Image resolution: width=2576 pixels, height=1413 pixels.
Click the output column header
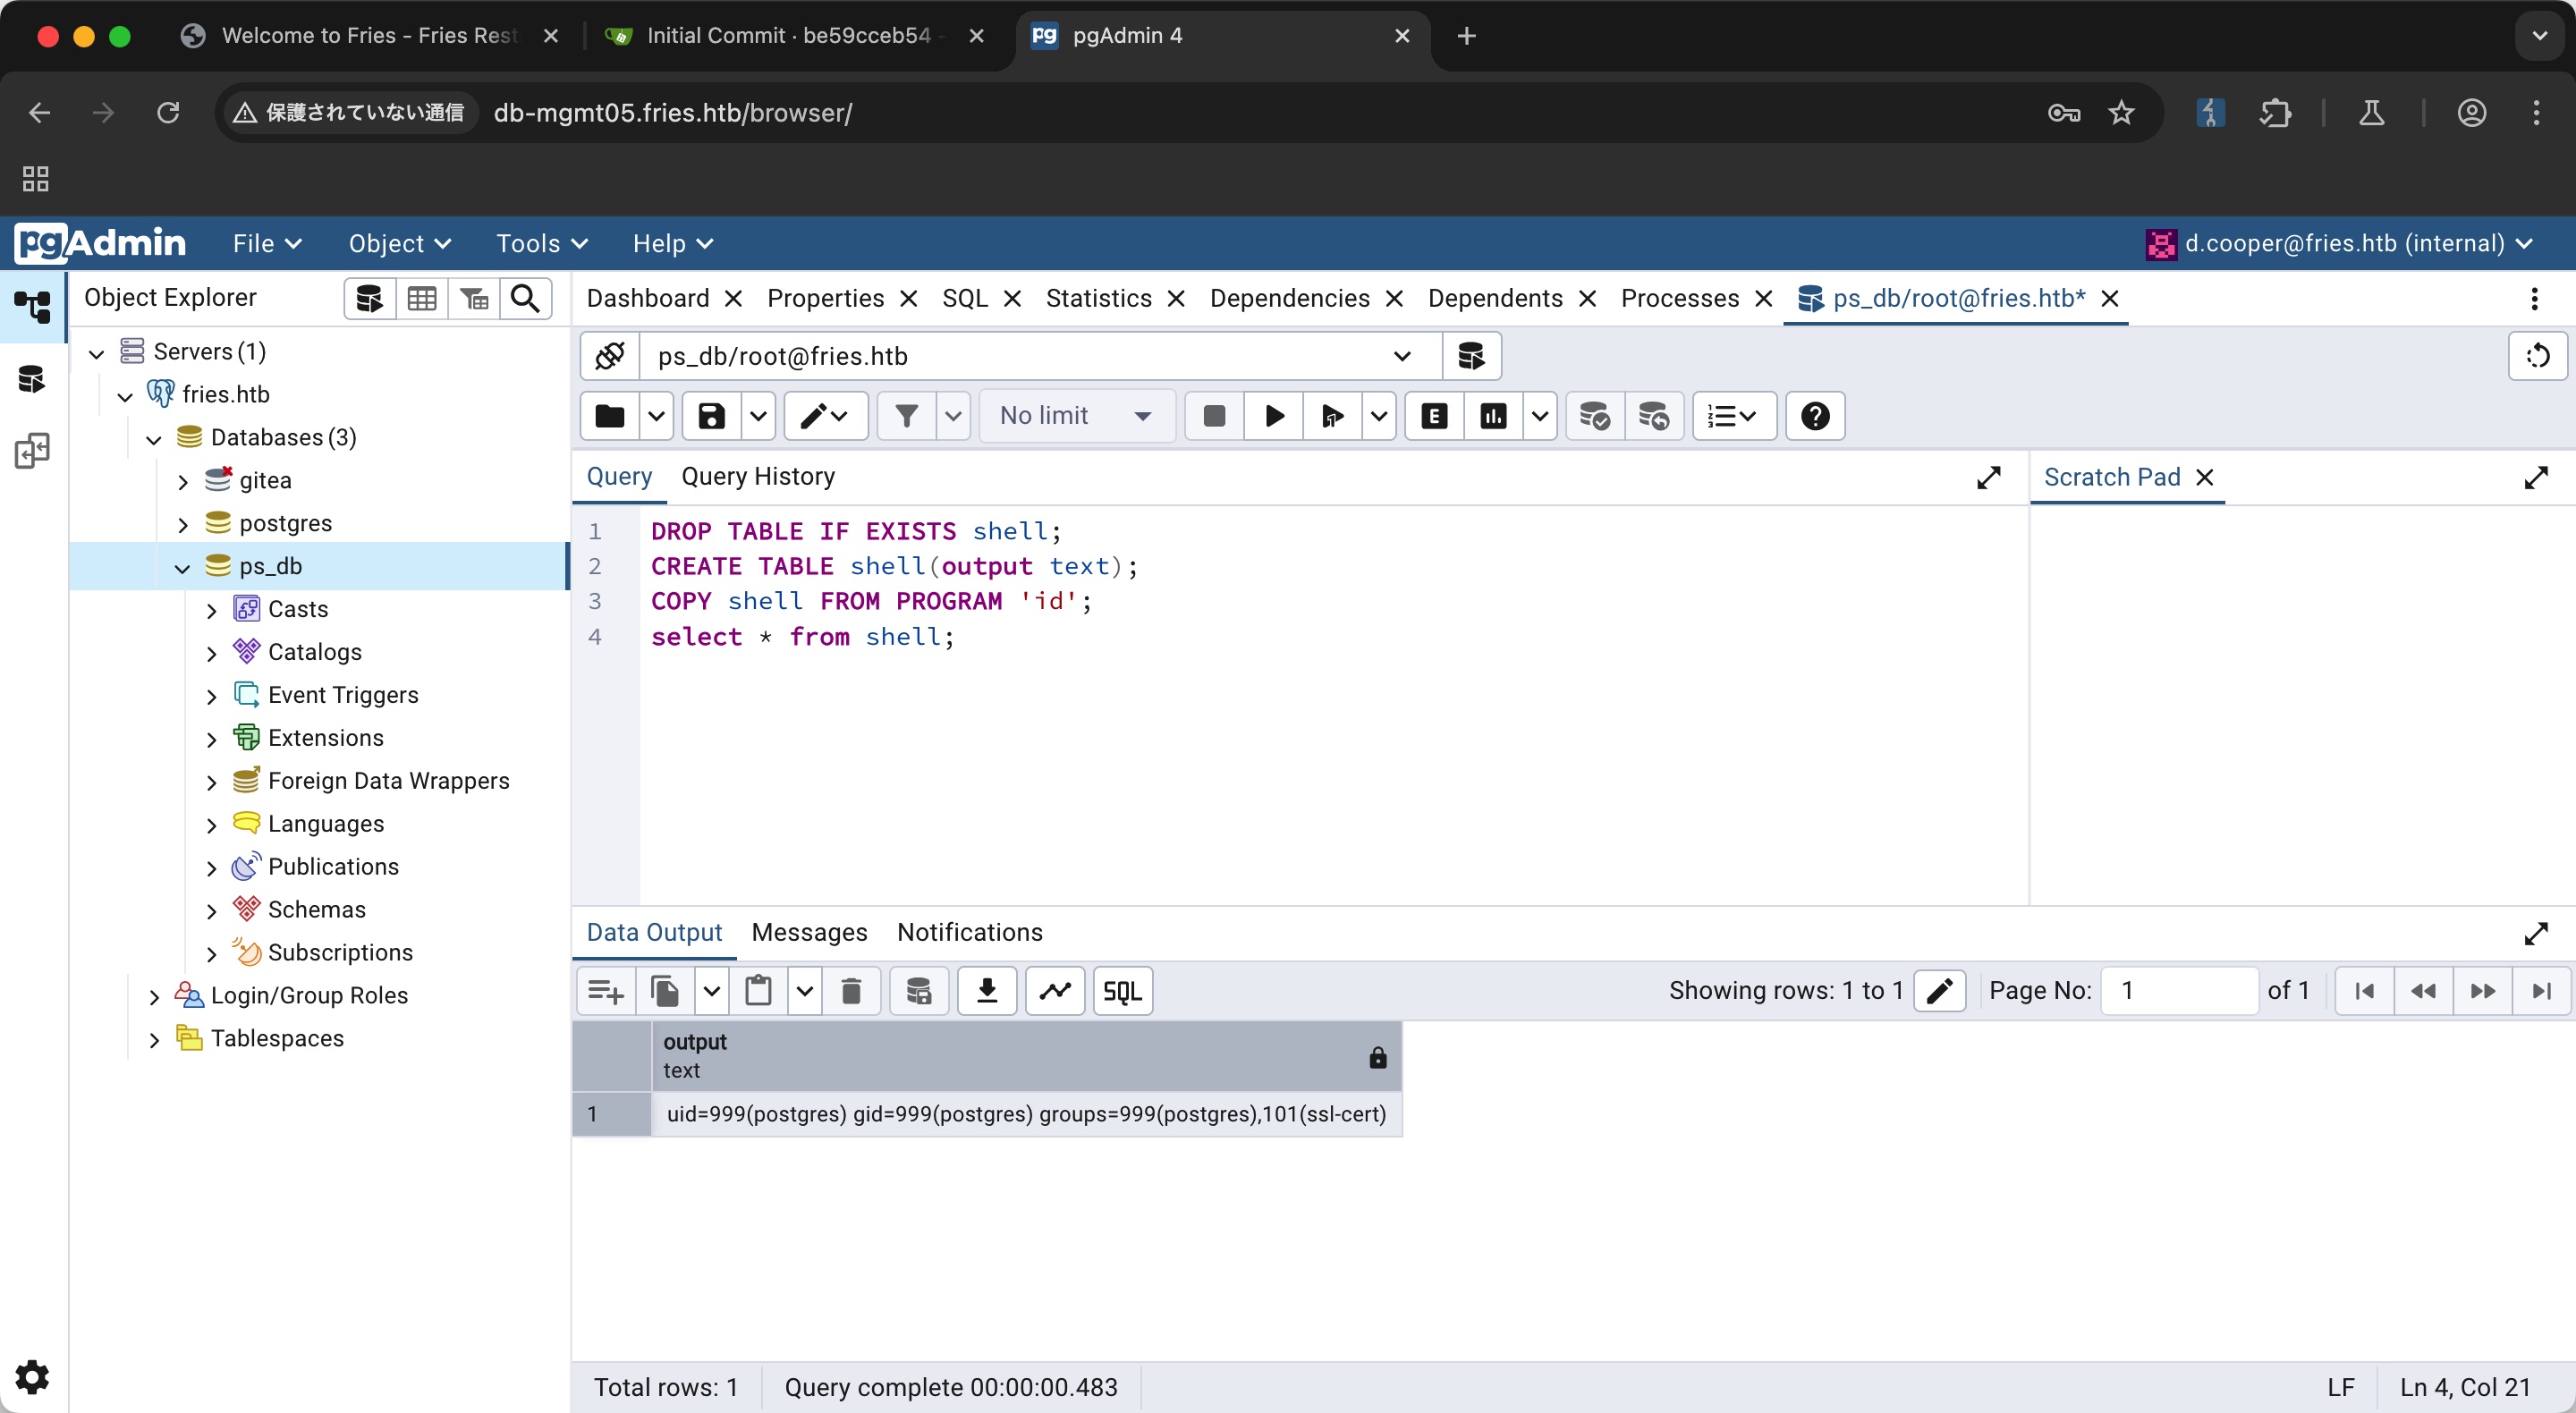point(1026,1056)
